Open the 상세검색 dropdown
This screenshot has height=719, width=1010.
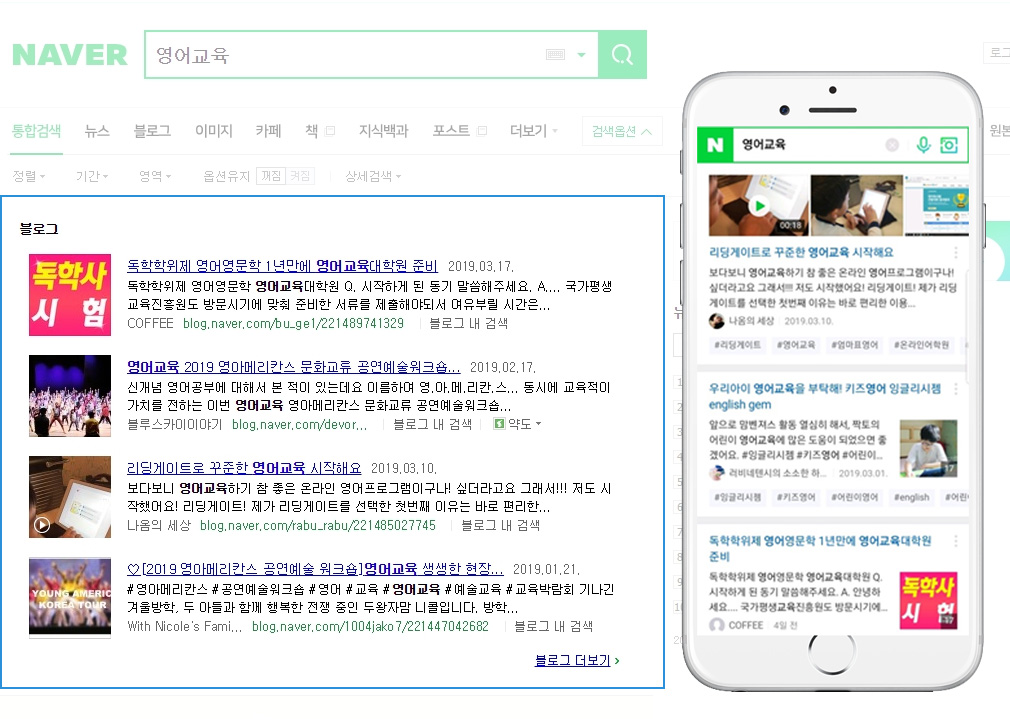point(373,176)
